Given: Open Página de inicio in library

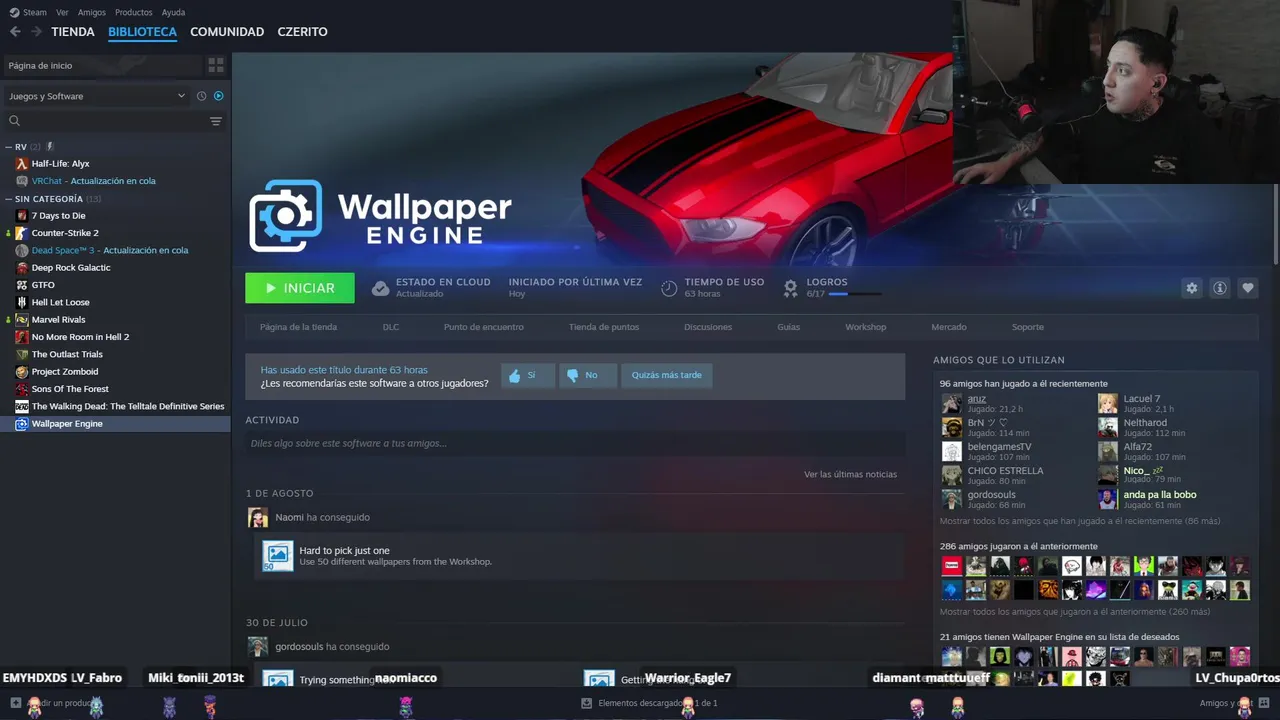Looking at the screenshot, I should pos(103,65).
